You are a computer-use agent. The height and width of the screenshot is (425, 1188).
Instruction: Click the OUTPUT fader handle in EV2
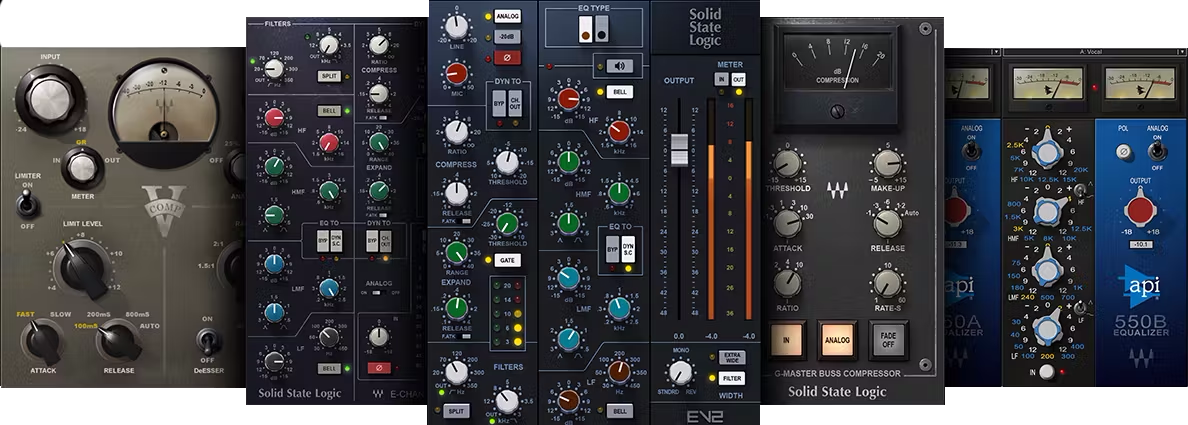click(x=680, y=149)
